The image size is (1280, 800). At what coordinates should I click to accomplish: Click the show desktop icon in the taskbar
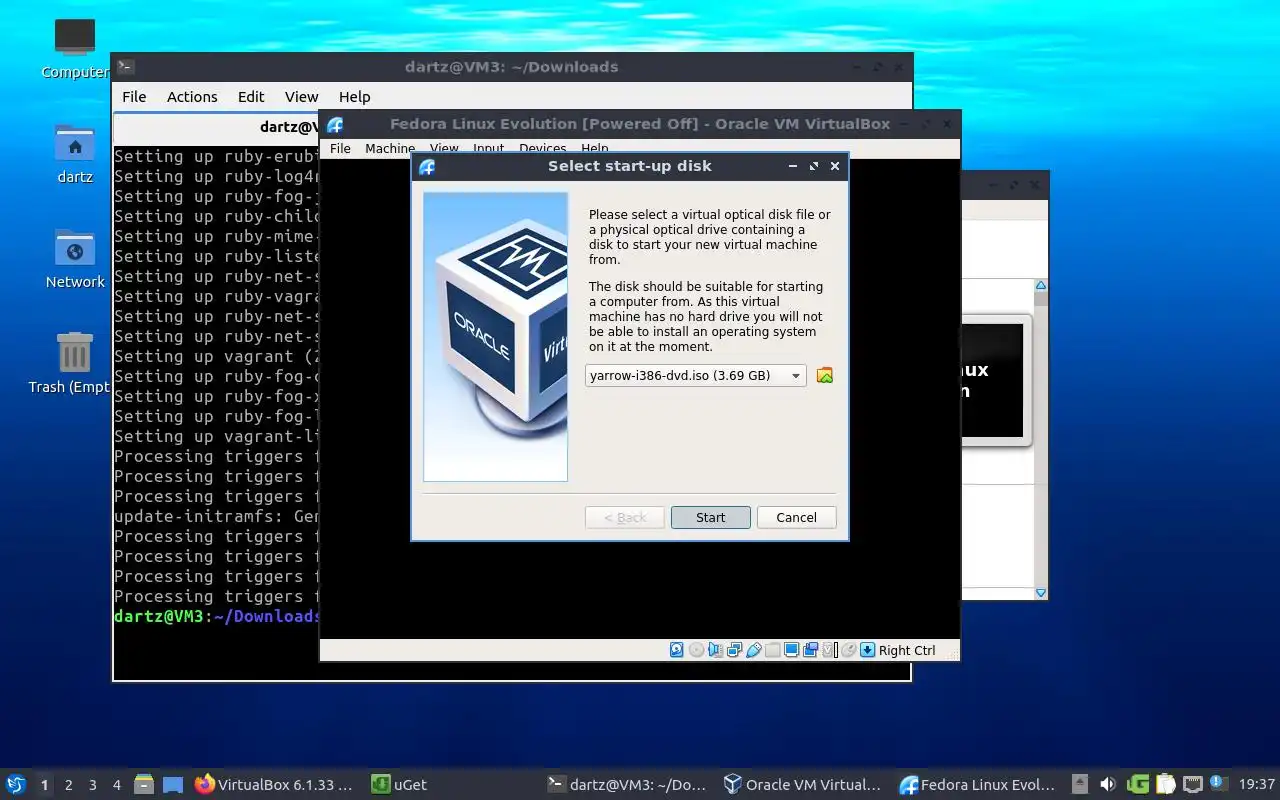[173, 785]
